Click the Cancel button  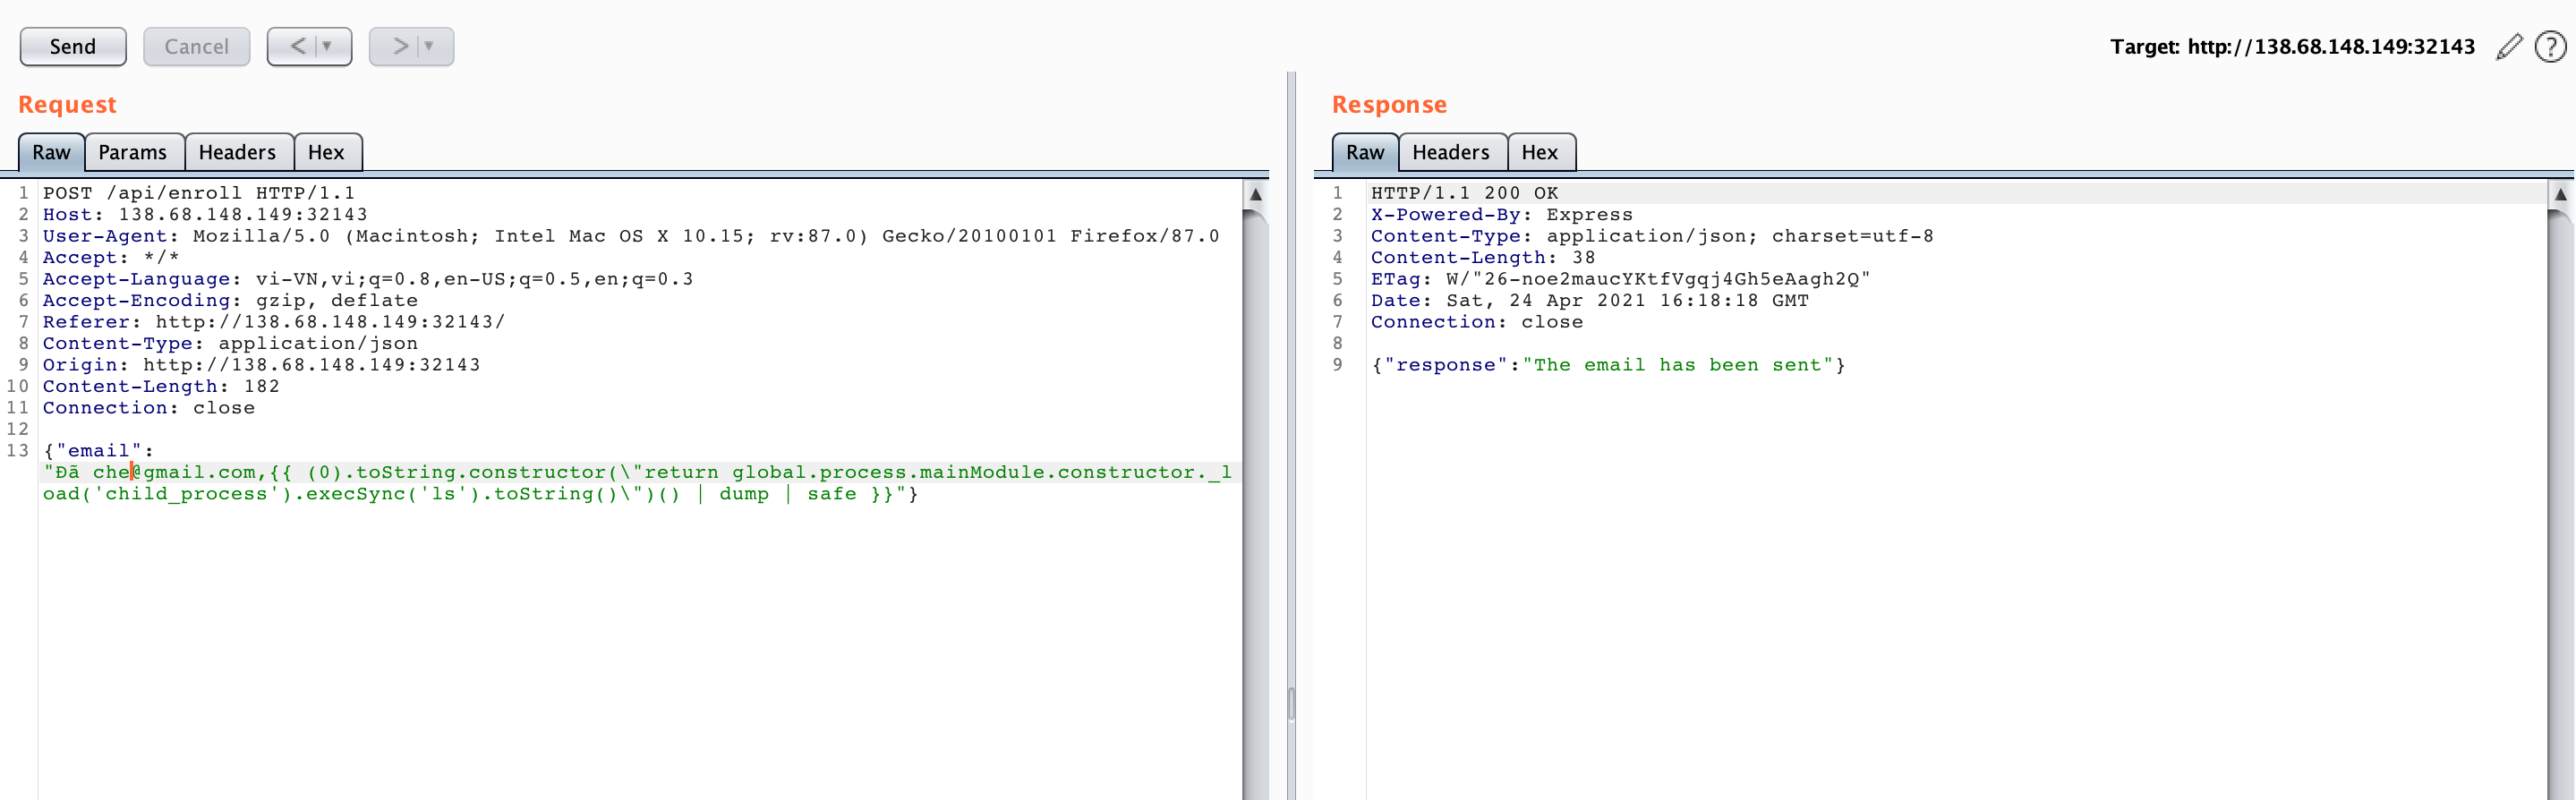pyautogui.click(x=196, y=47)
